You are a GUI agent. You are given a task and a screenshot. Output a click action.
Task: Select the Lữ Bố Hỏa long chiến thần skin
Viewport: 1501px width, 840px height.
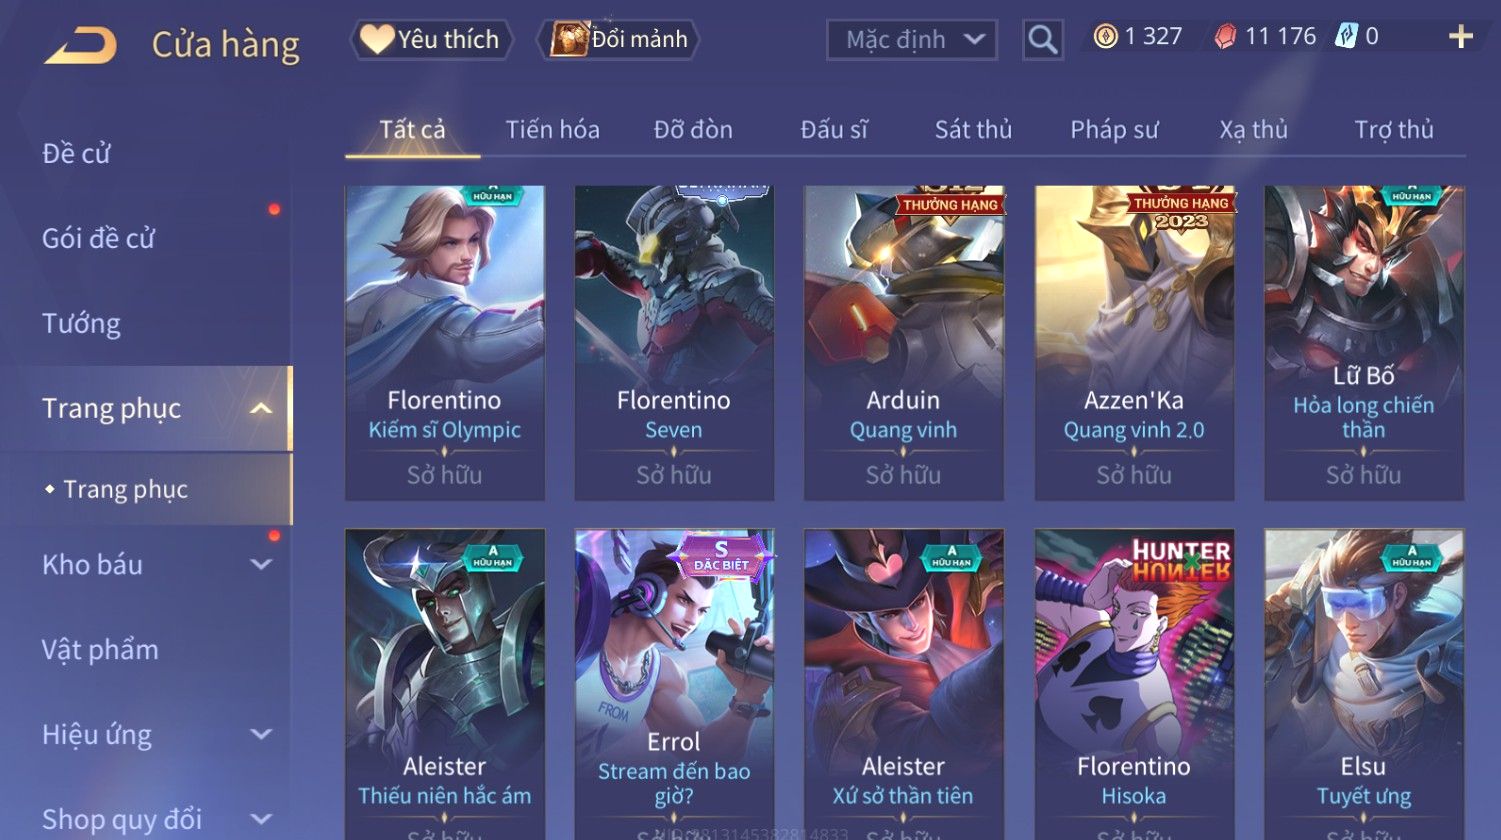[1363, 343]
